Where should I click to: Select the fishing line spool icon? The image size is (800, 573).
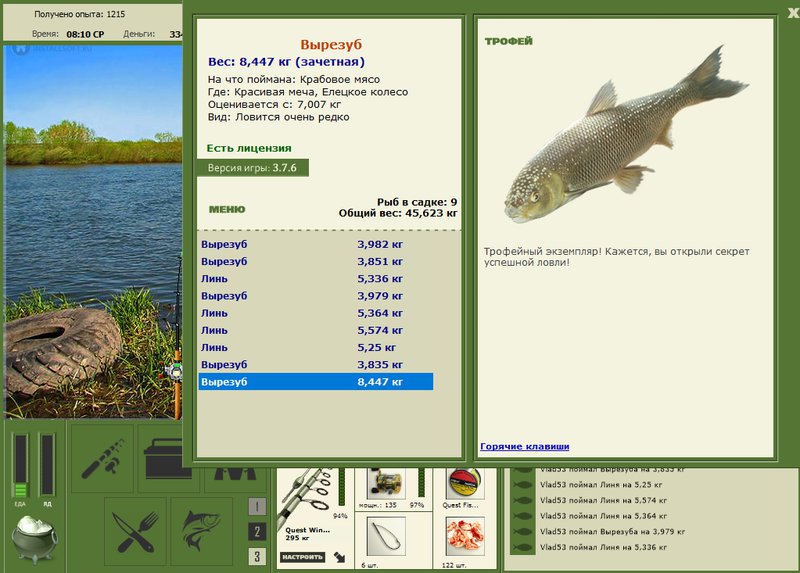coord(464,483)
